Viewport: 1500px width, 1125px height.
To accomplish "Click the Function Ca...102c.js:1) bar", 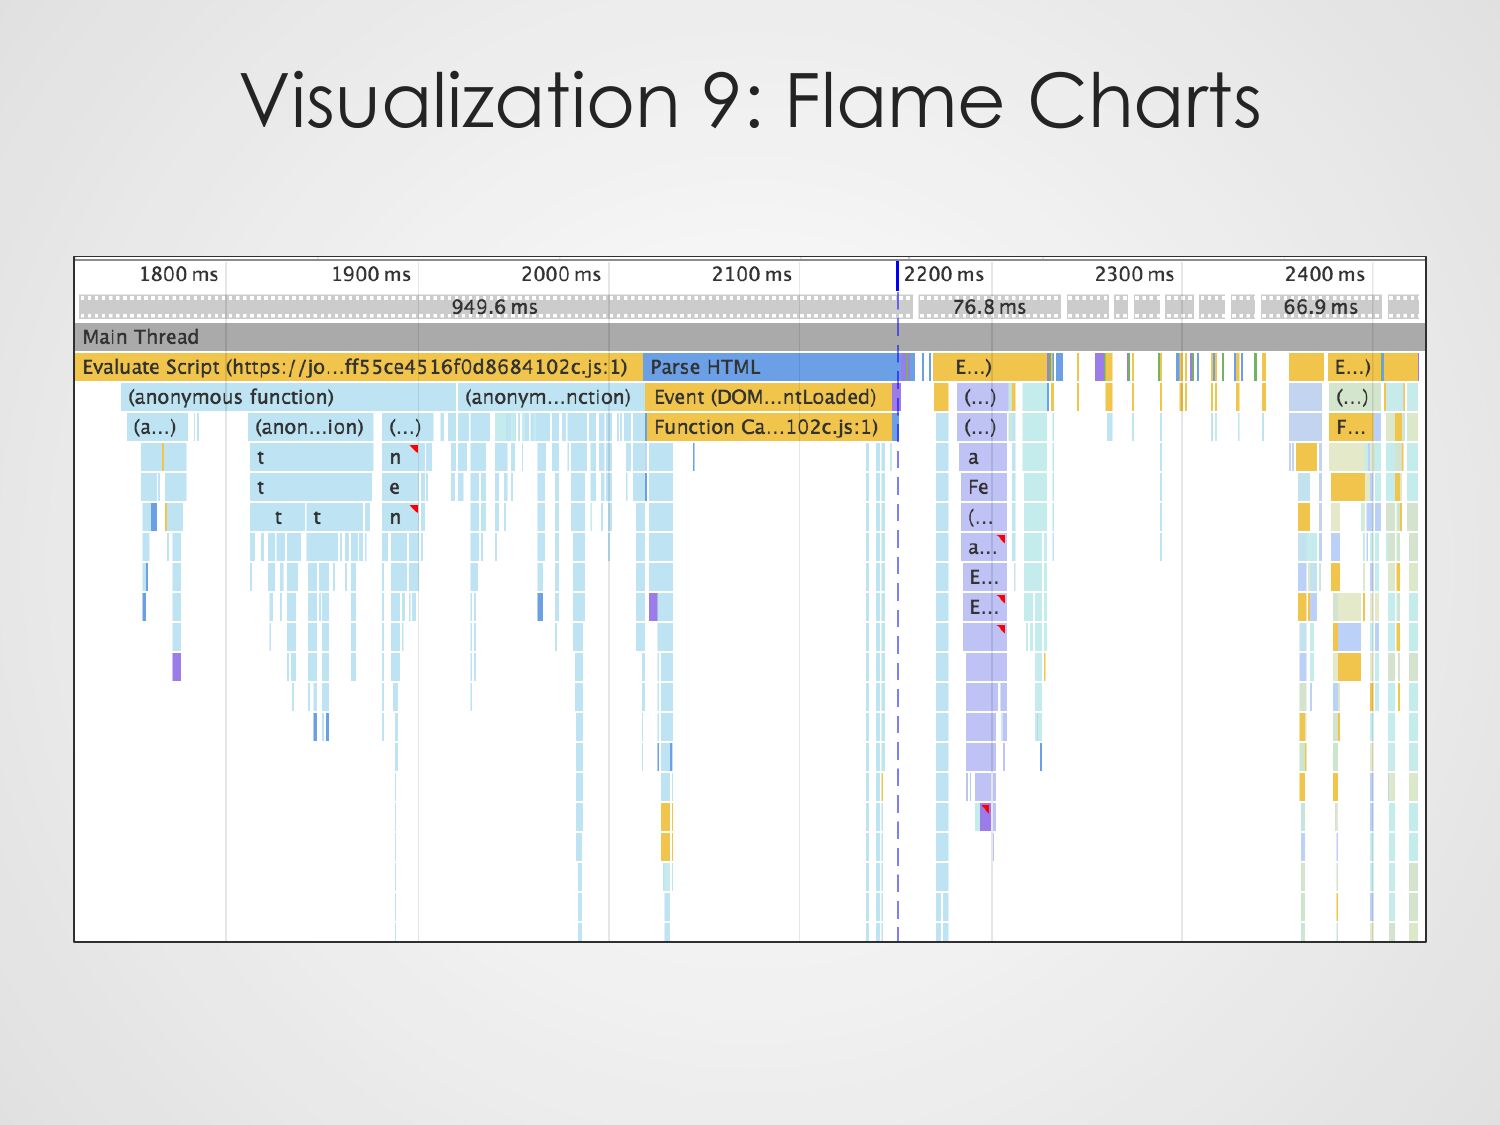I will click(766, 427).
